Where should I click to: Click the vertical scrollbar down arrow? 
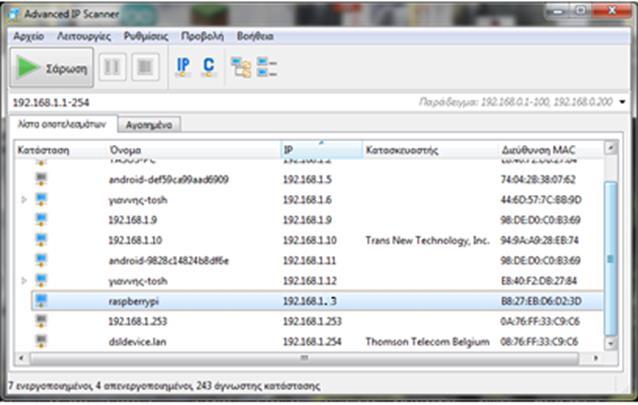[610, 344]
